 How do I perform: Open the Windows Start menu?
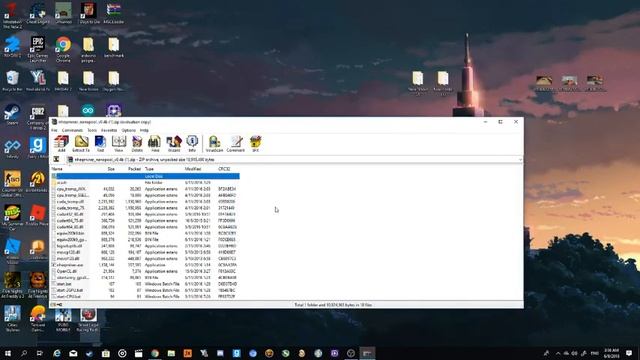[7, 353]
